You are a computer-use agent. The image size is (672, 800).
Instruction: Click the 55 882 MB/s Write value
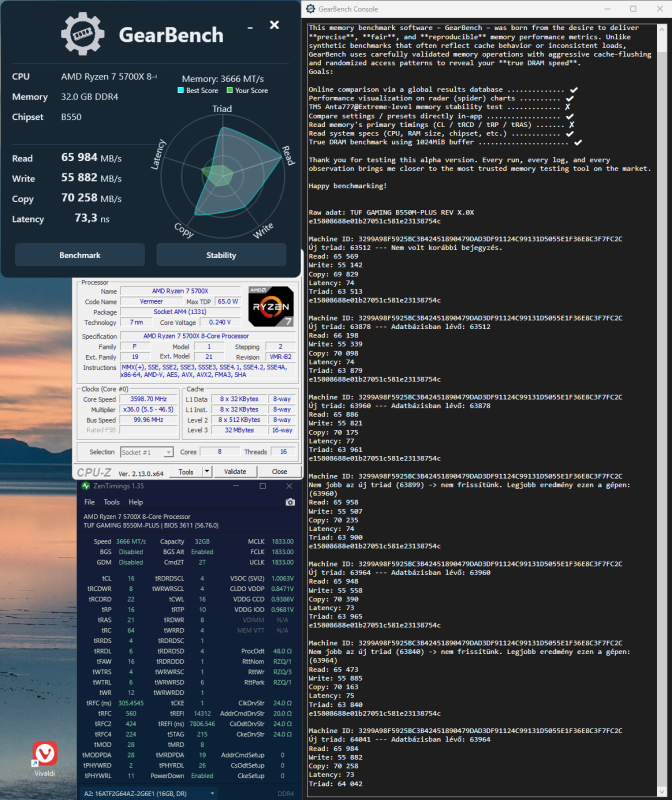click(91, 178)
